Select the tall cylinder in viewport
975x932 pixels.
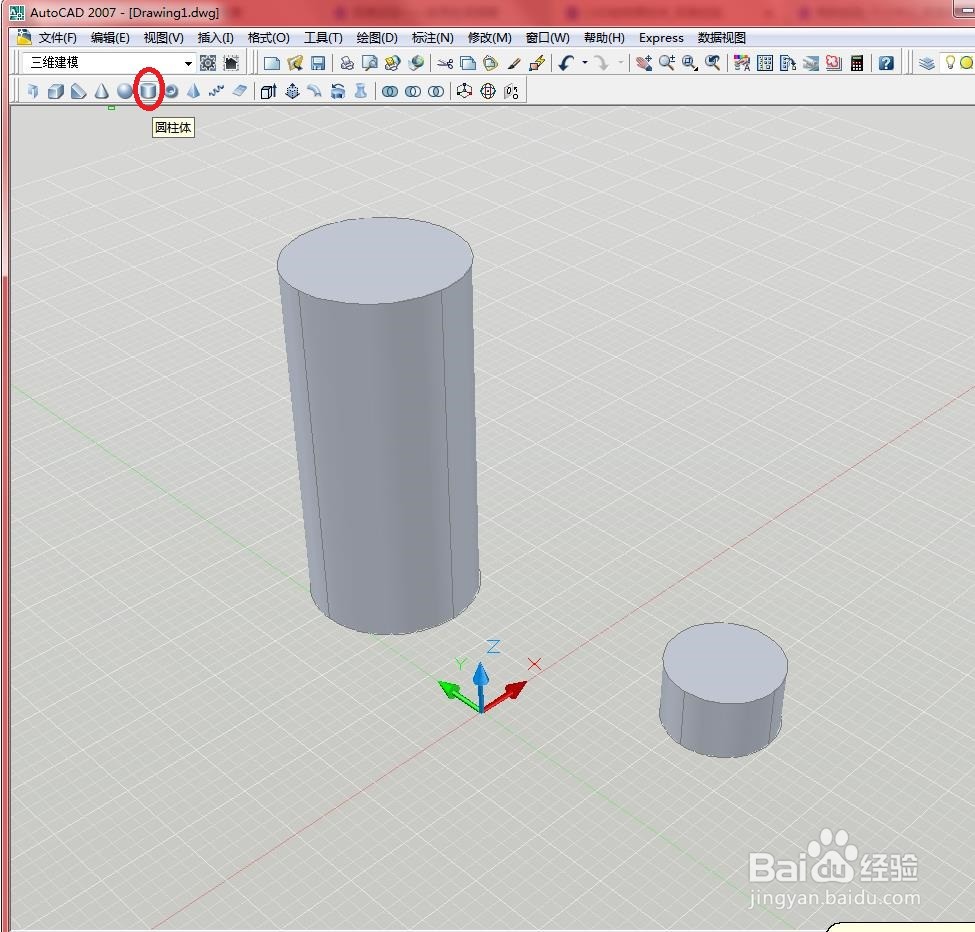(x=379, y=427)
